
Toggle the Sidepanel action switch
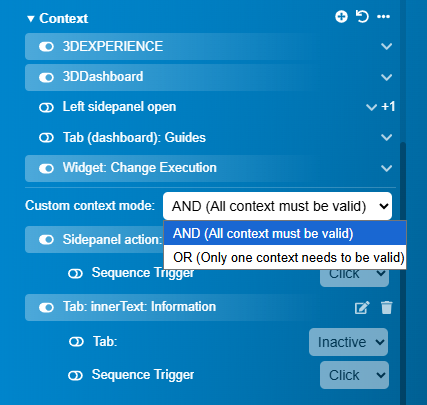(x=46, y=240)
